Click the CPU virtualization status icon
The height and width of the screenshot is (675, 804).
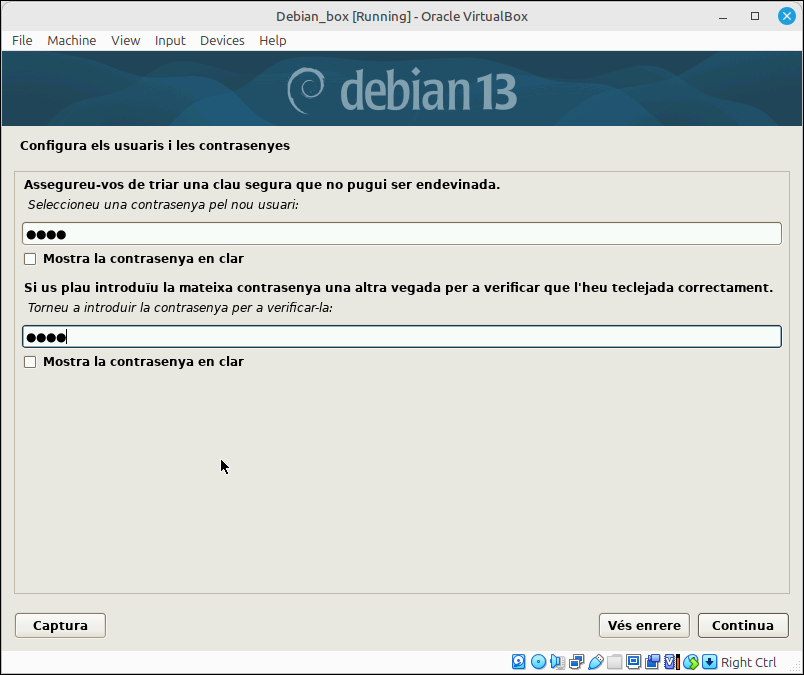click(x=671, y=662)
